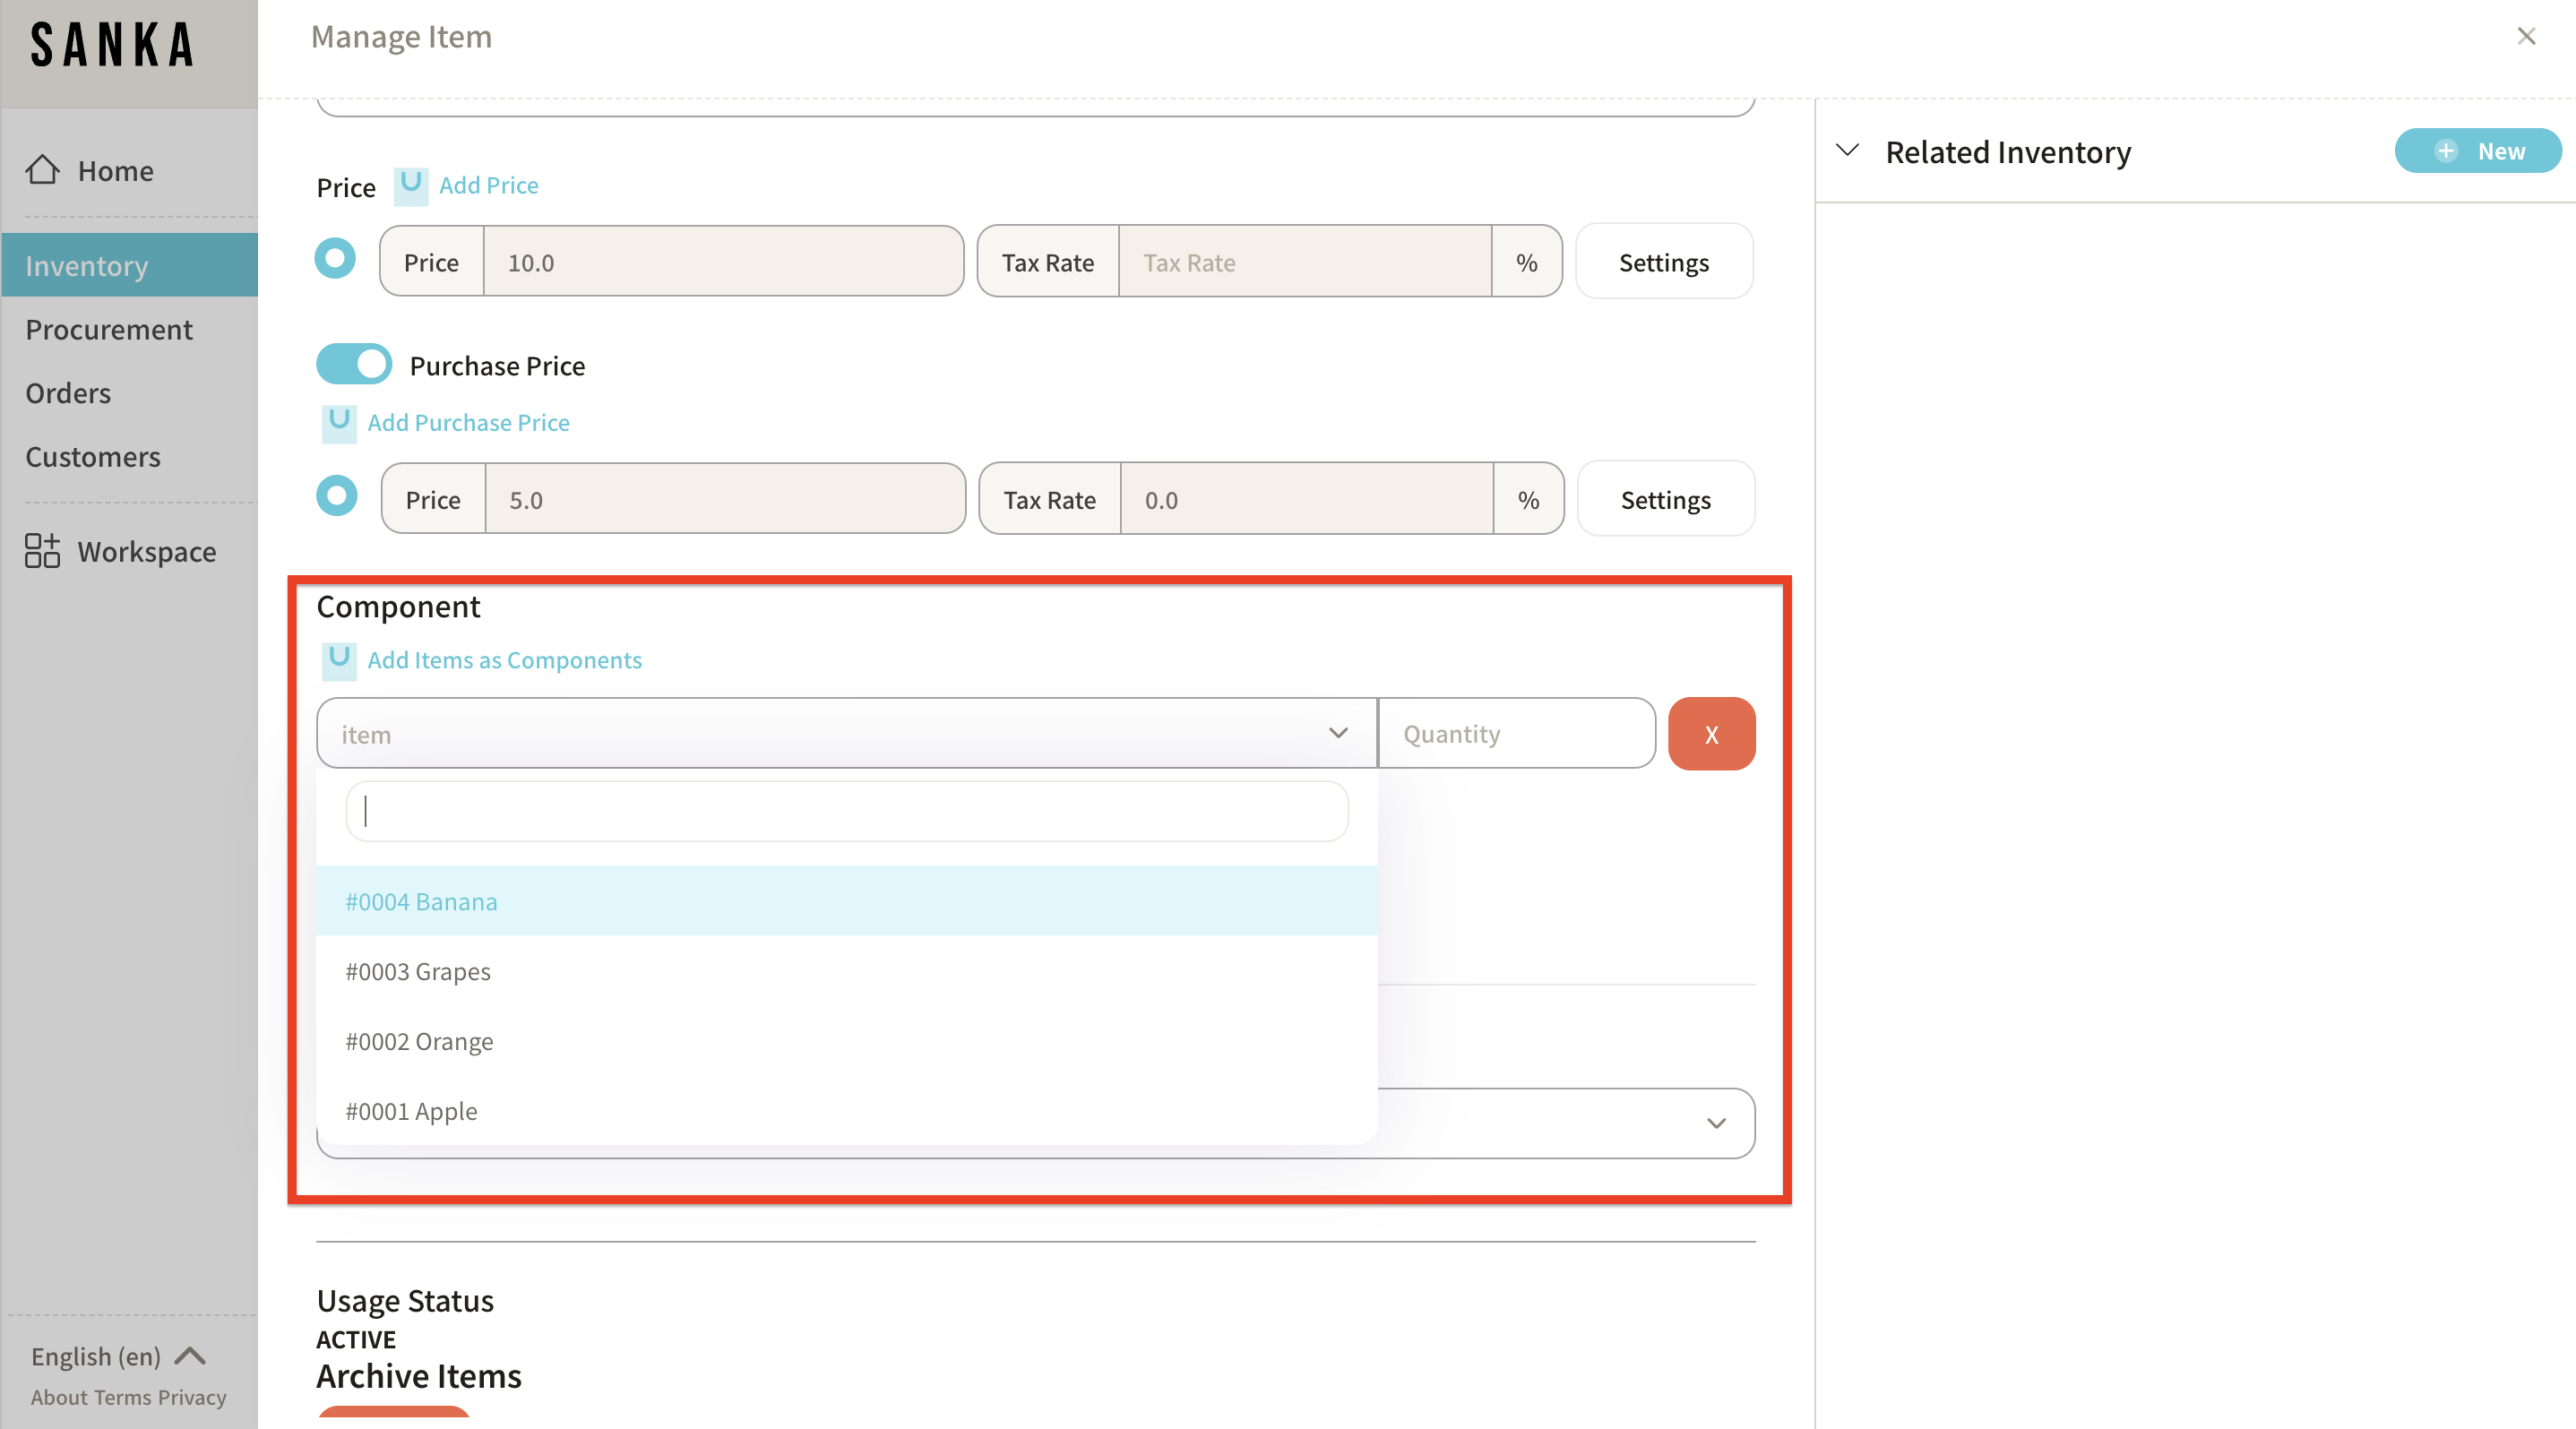2576x1429 pixels.
Task: Collapse the Related Inventory section
Action: click(1847, 151)
